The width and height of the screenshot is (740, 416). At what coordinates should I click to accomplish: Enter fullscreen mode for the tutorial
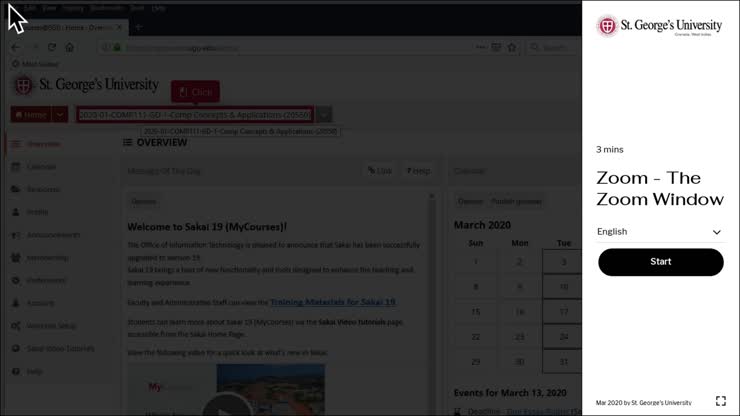(x=721, y=401)
